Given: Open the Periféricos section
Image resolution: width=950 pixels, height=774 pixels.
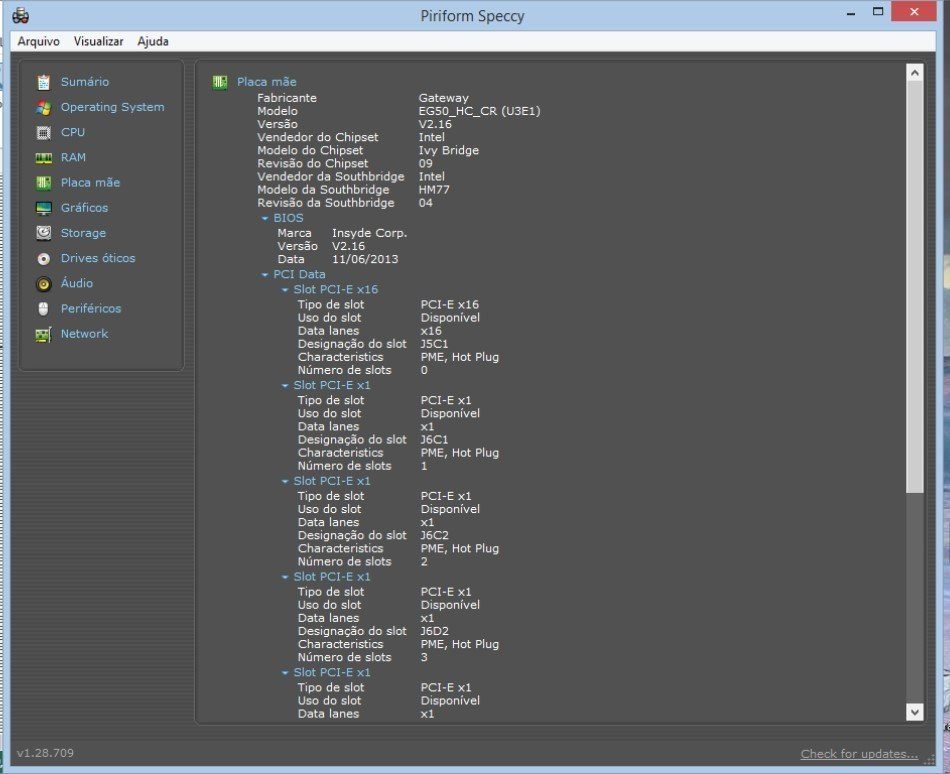Looking at the screenshot, I should (91, 308).
